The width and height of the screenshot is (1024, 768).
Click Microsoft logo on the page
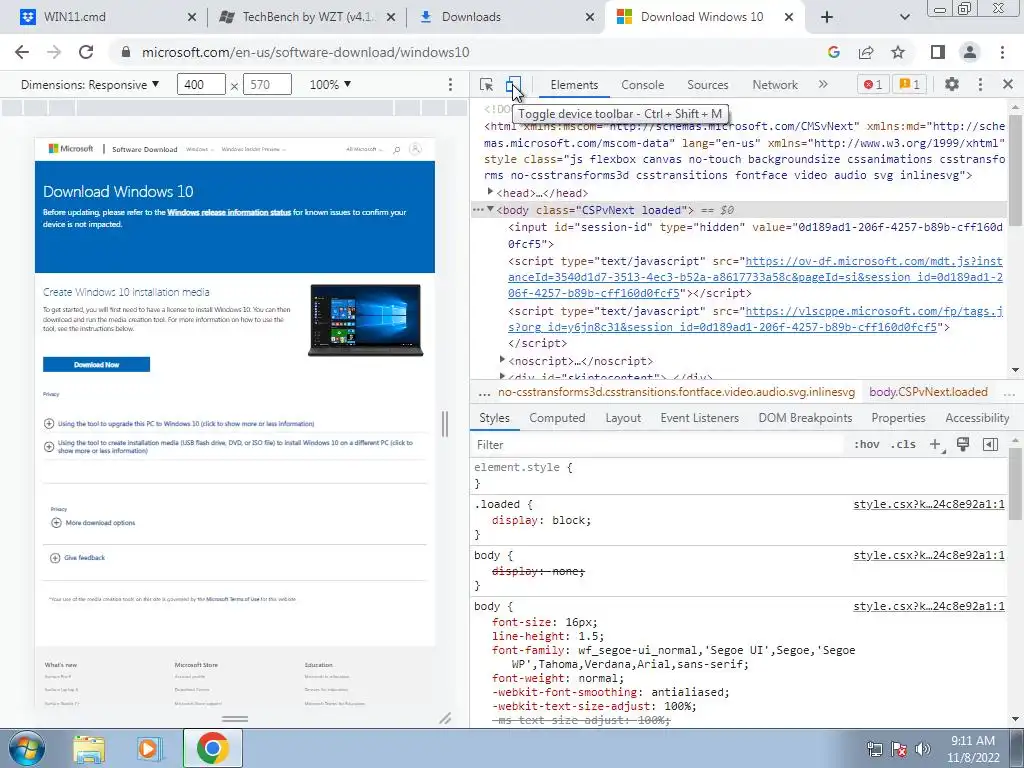point(71,149)
